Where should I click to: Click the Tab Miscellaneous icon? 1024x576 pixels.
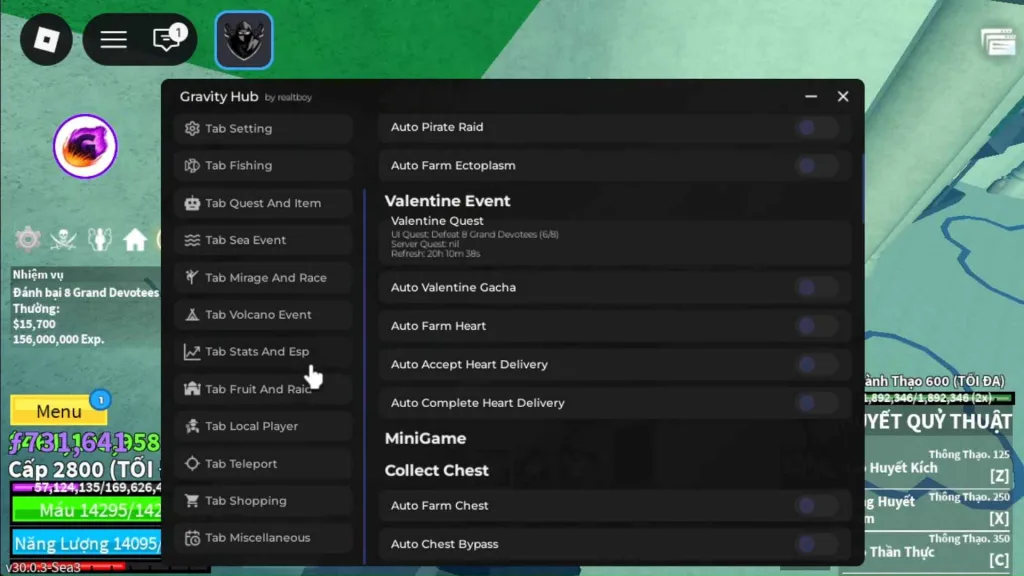coord(192,538)
